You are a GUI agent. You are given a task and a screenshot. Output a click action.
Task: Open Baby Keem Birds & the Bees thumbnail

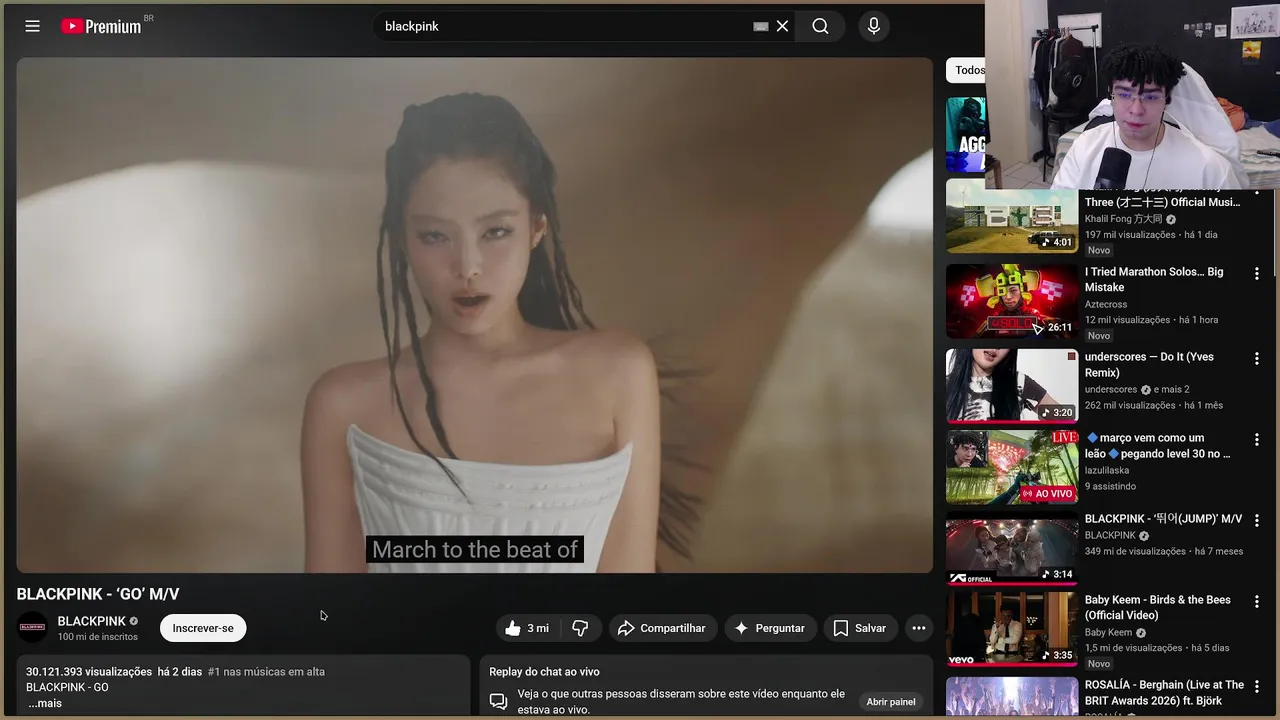tap(1012, 629)
